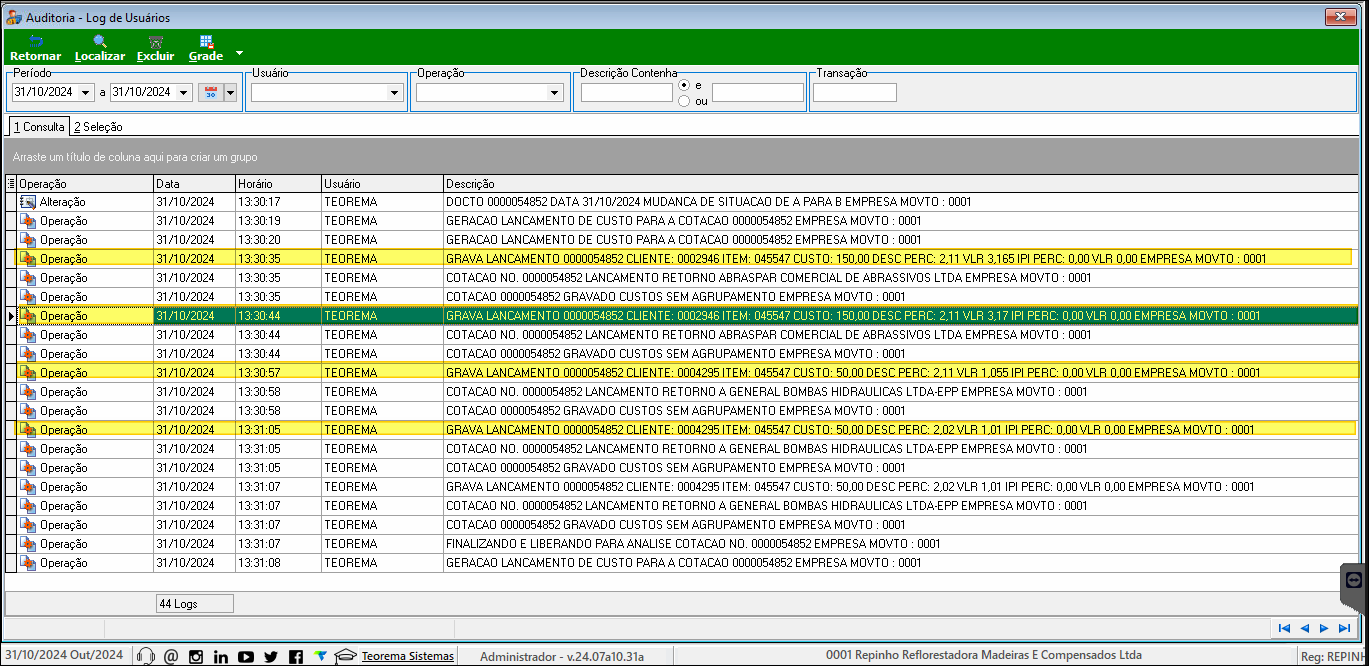Screen dimensions: 1369x666
Task: Click the Operação icon in the 13:30:57 row
Action: pyautogui.click(x=28, y=373)
